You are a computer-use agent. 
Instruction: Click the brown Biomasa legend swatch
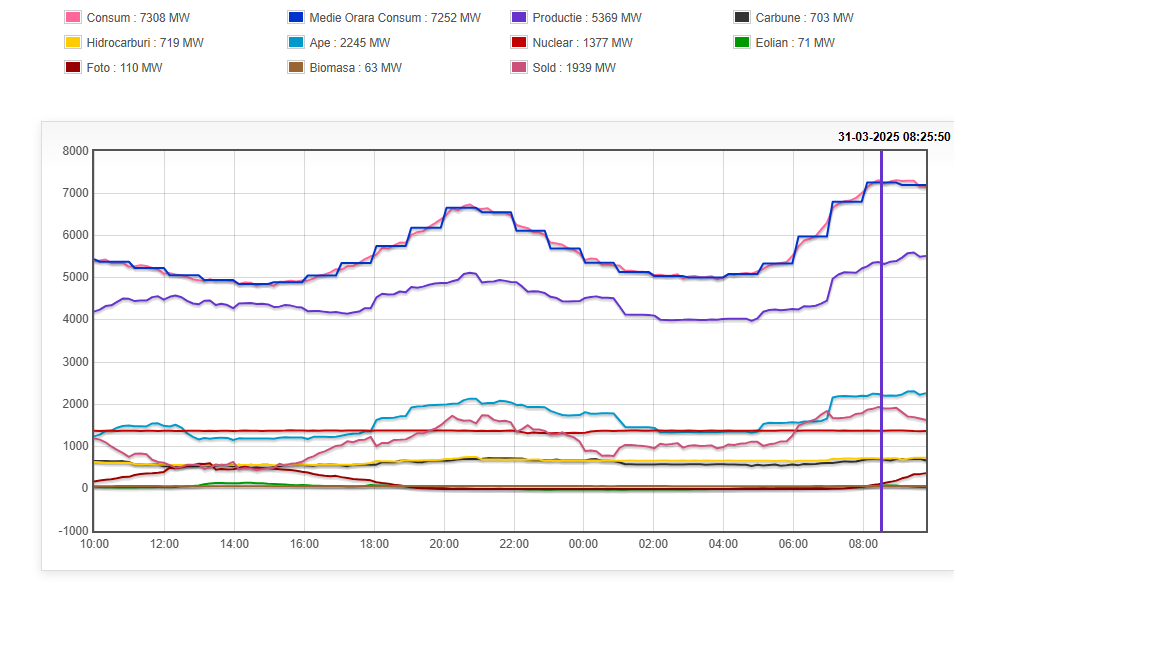pos(295,68)
